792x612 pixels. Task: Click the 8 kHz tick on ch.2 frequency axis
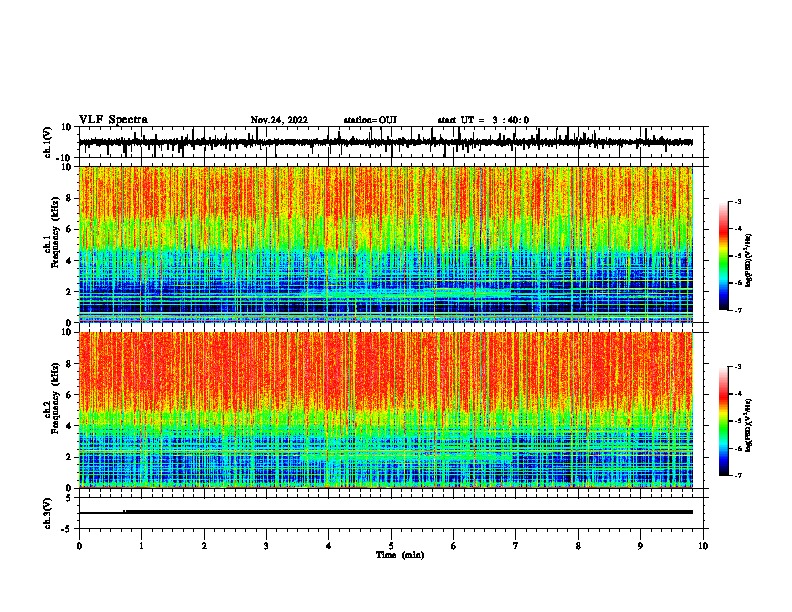(69, 364)
